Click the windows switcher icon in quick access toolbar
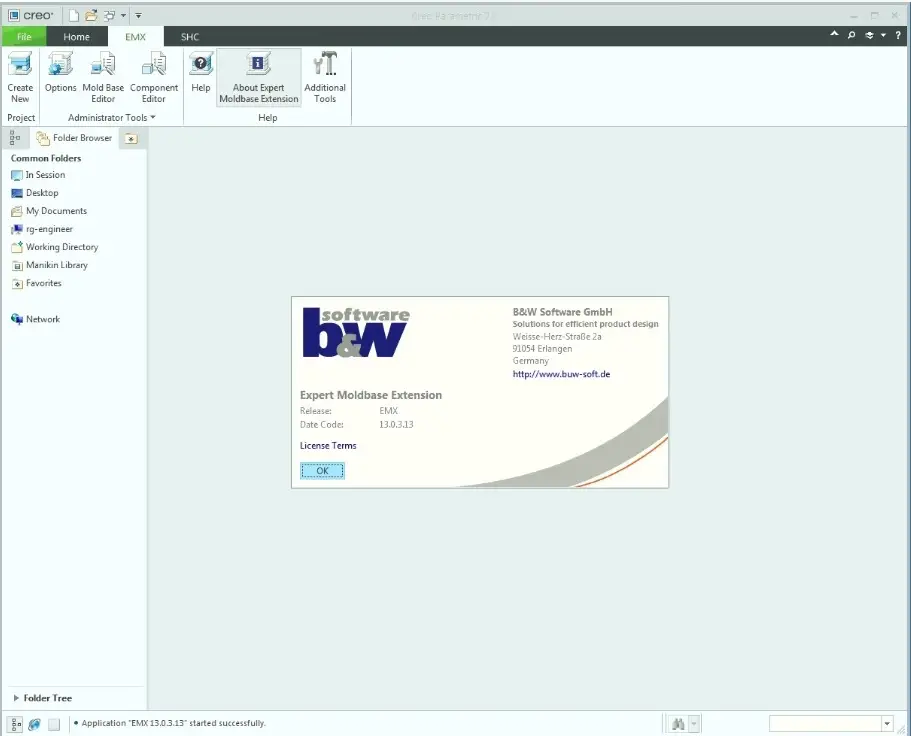 tap(109, 16)
